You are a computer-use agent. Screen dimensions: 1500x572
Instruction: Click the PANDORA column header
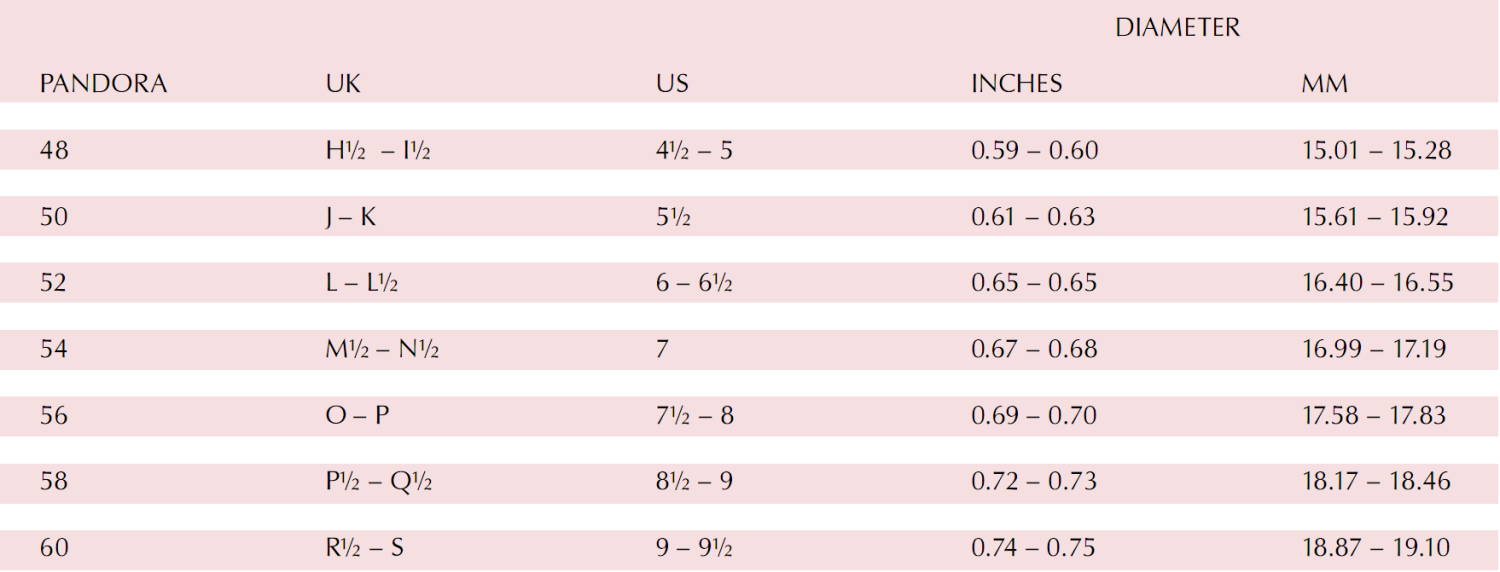click(103, 84)
